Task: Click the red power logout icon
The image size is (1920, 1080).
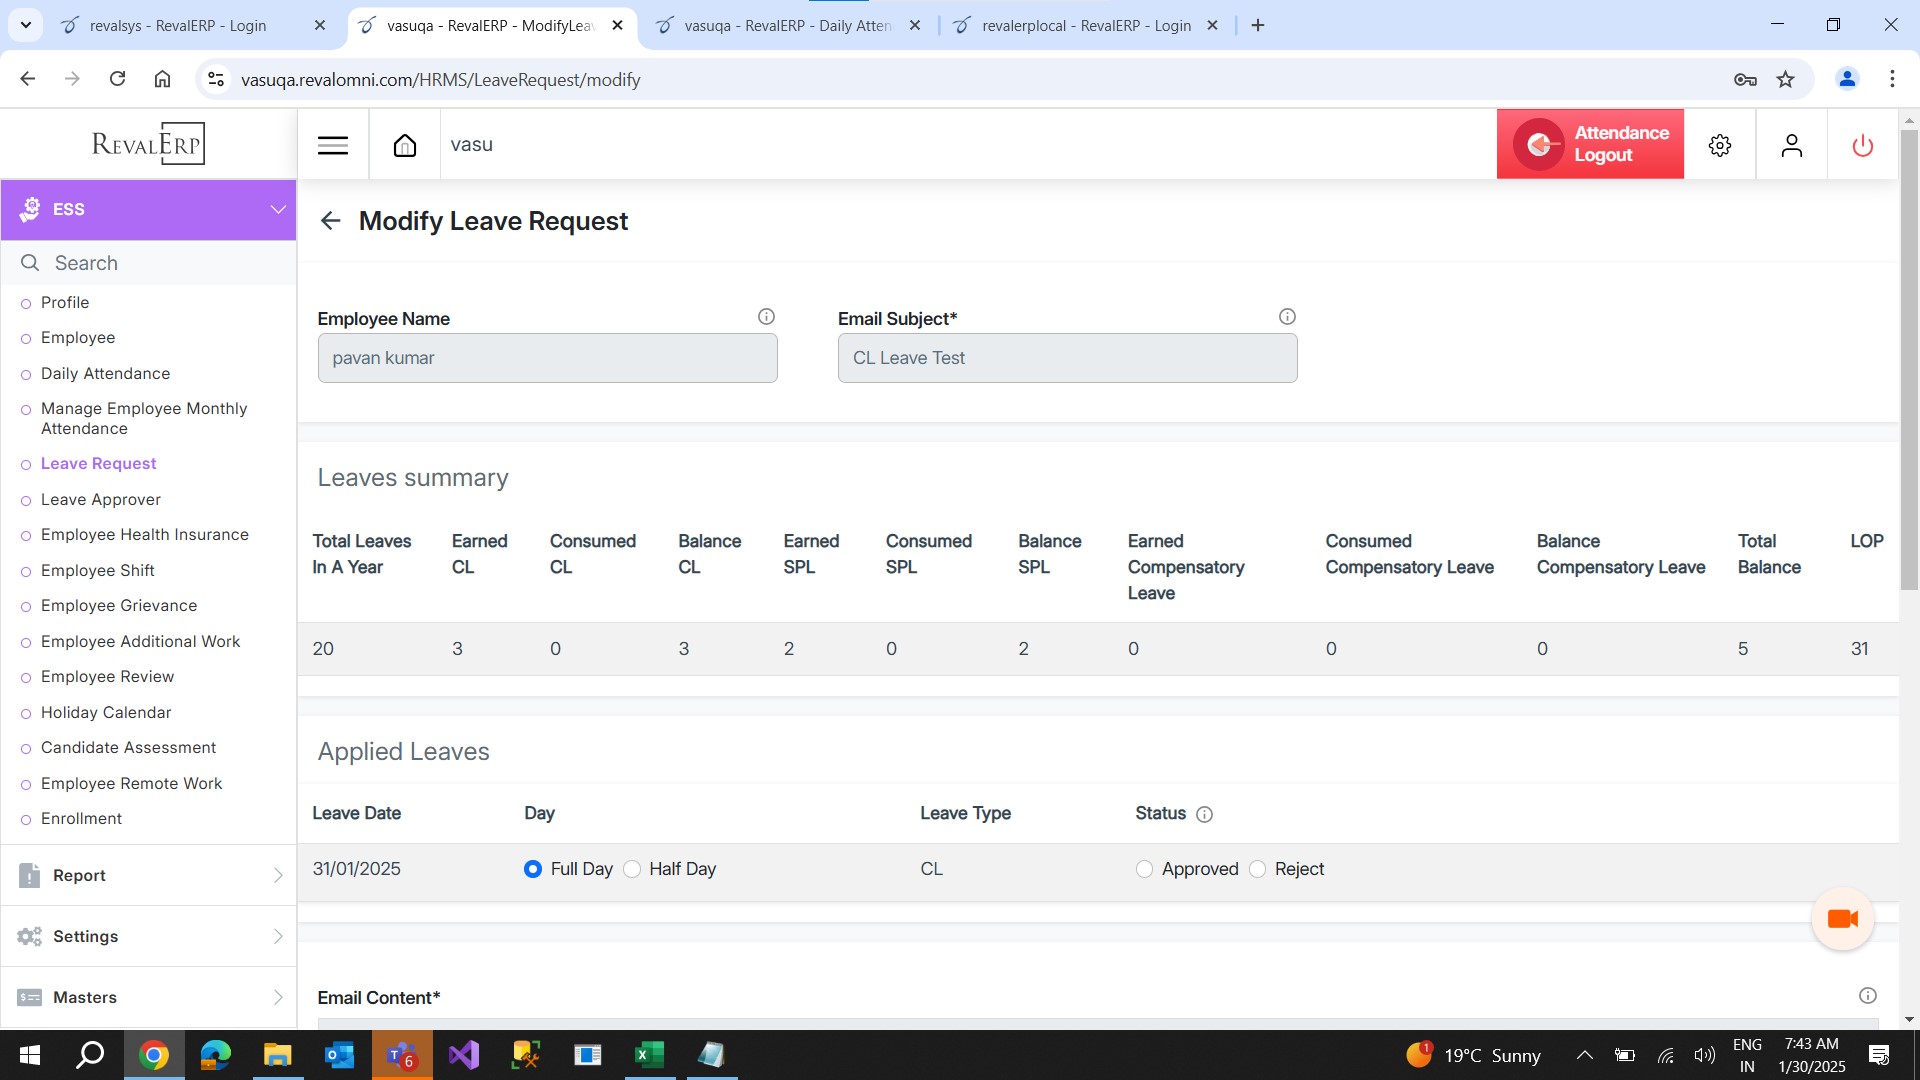Action: 1862,146
